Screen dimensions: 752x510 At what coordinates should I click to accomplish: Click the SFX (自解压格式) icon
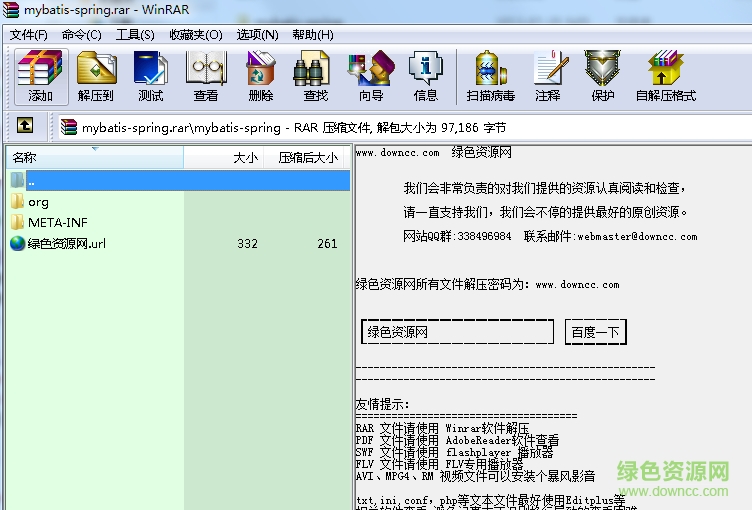click(666, 76)
